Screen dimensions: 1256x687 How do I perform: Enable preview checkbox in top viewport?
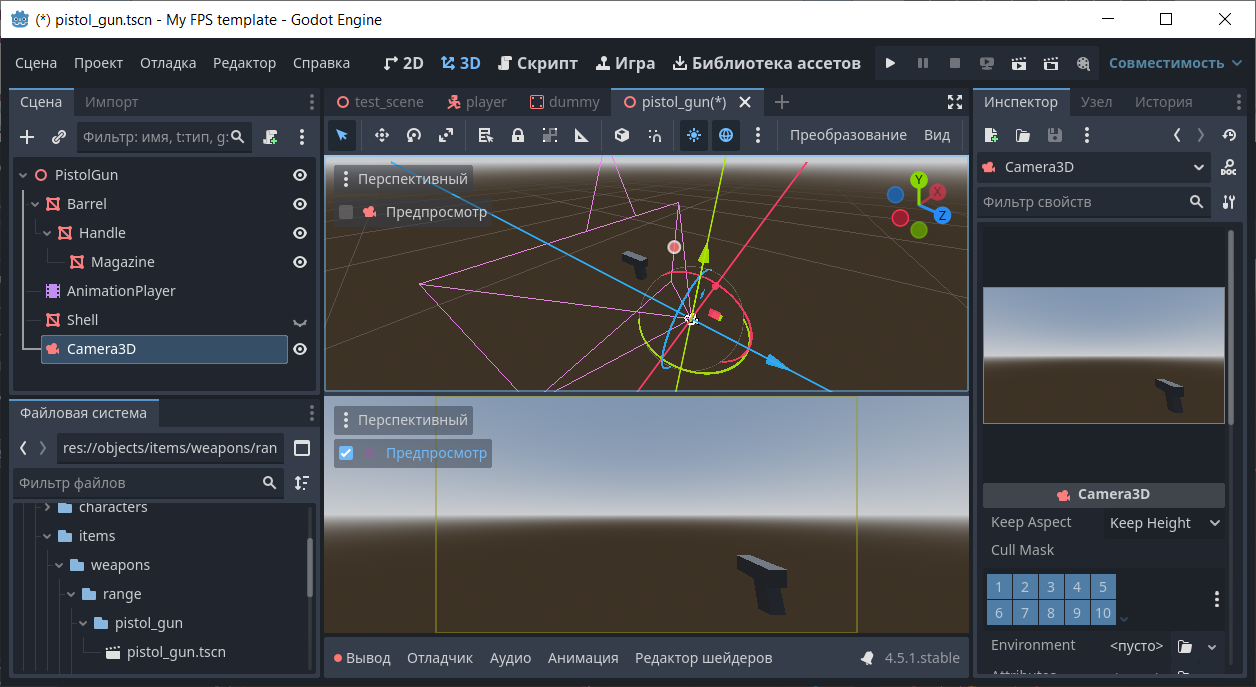[346, 212]
